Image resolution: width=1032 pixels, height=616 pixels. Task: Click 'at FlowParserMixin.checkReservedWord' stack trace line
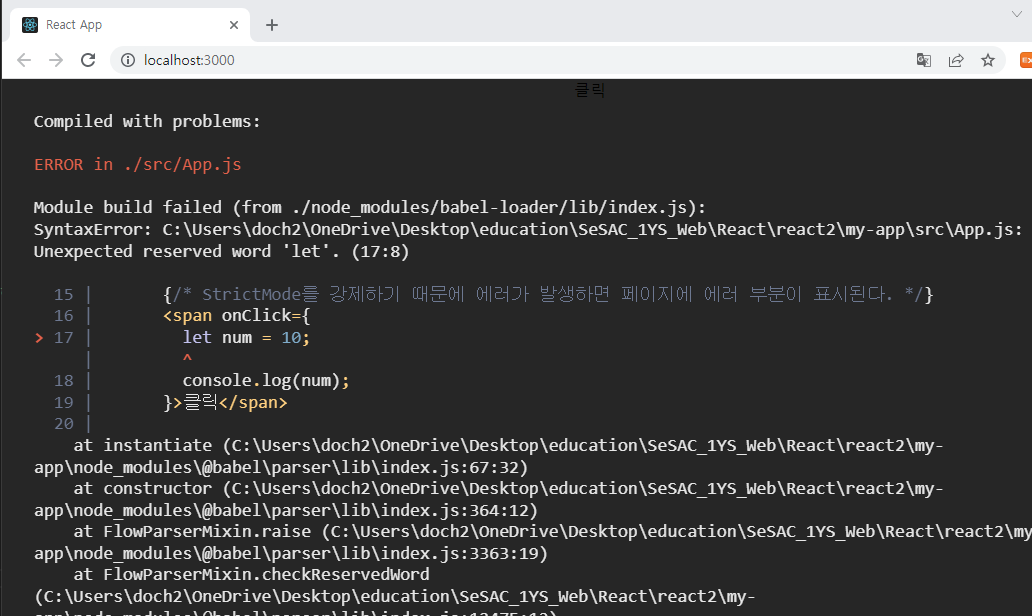251,575
